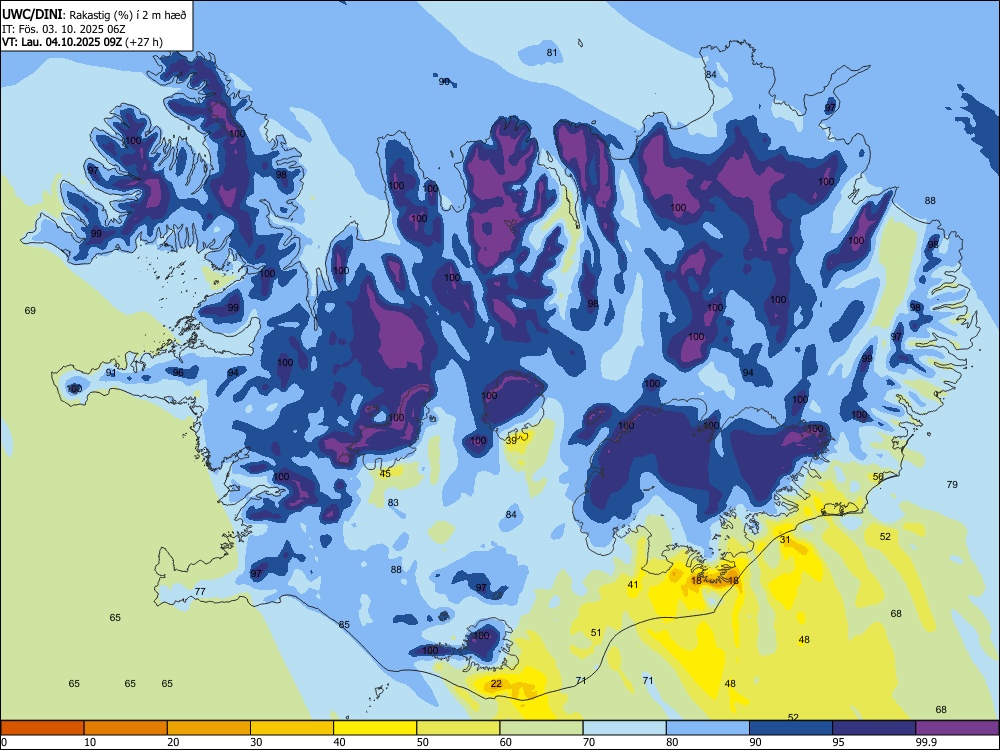Click the humidity value '69' off west coast
Image resolution: width=1000 pixels, height=750 pixels.
(30, 311)
